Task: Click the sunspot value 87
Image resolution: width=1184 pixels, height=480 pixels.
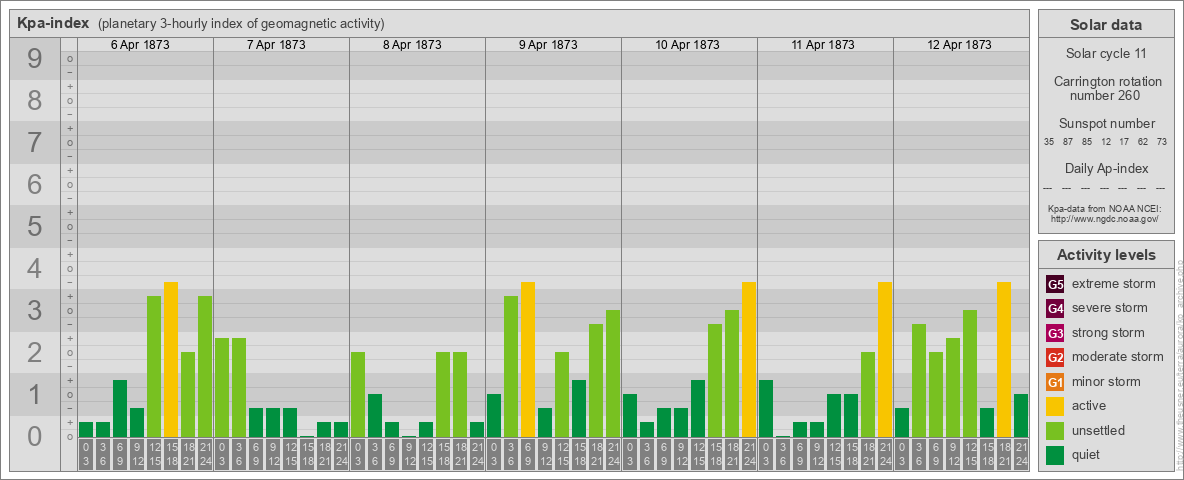Action: (x=1068, y=142)
